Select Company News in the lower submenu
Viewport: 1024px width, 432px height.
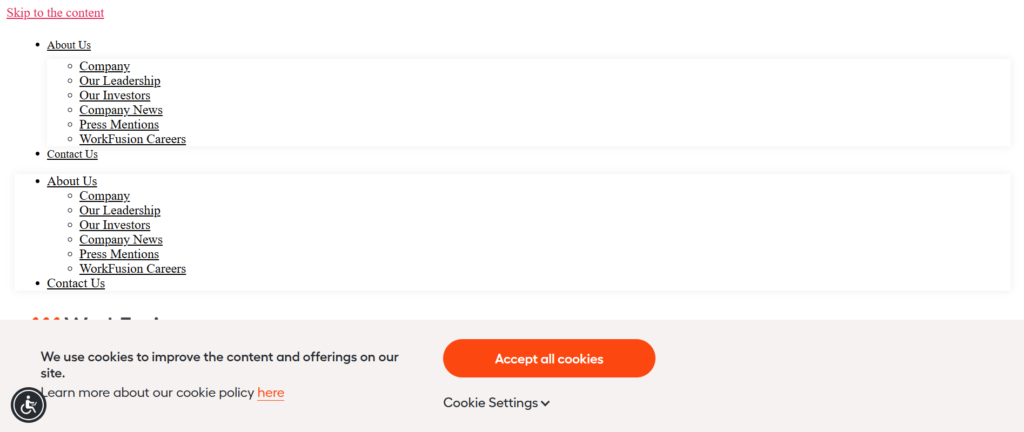pos(121,240)
